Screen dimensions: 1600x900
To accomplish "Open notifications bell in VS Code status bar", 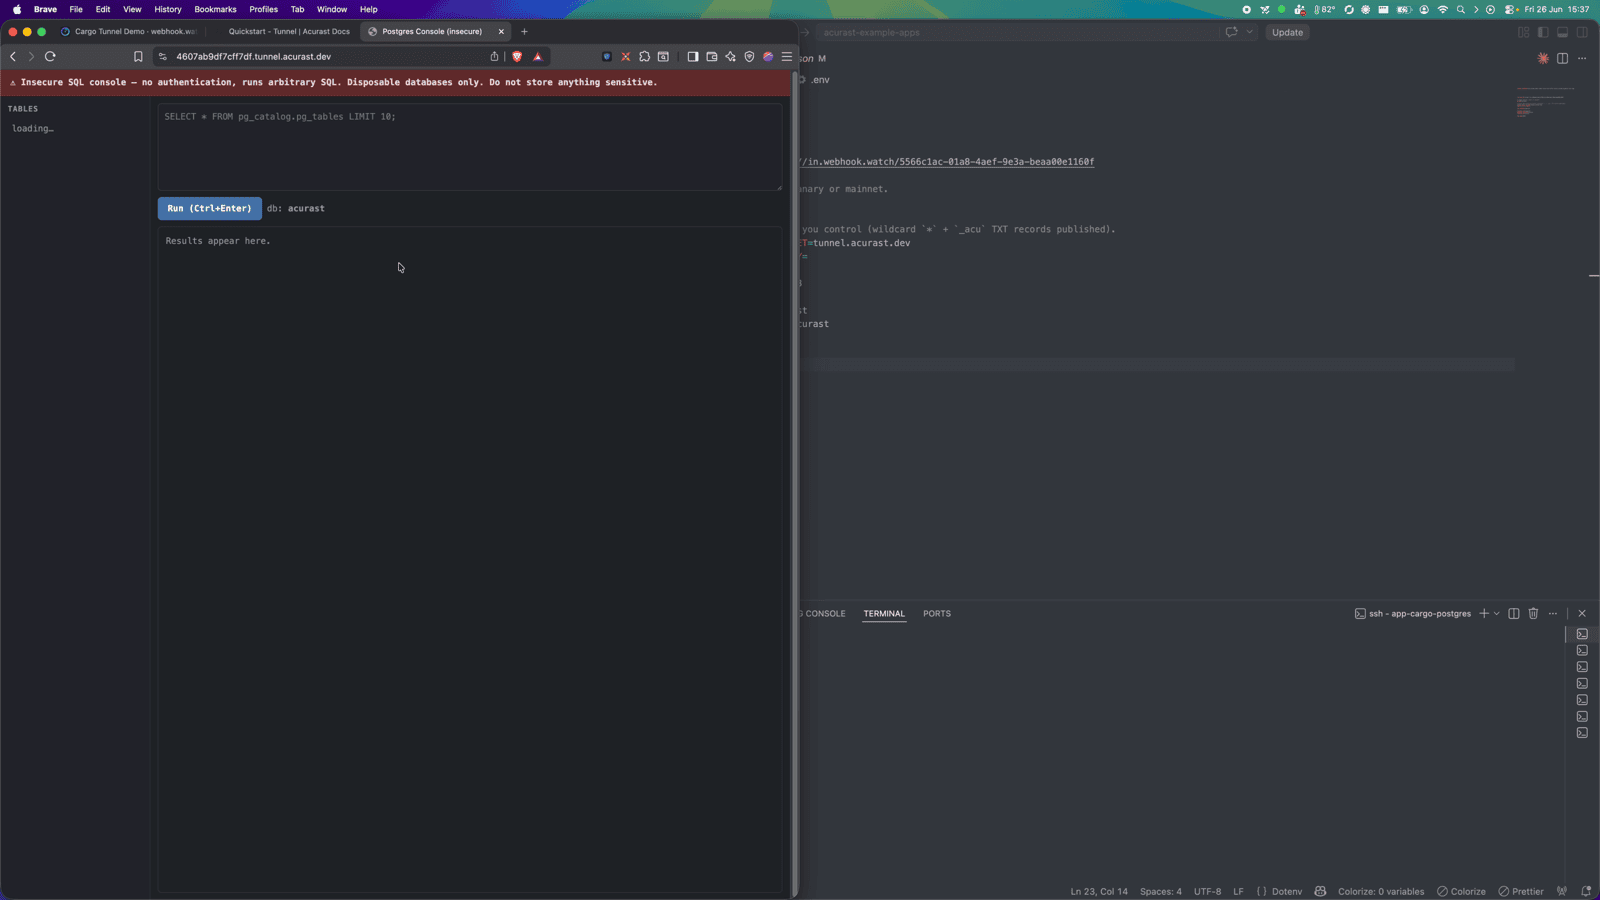I will pyautogui.click(x=1586, y=891).
